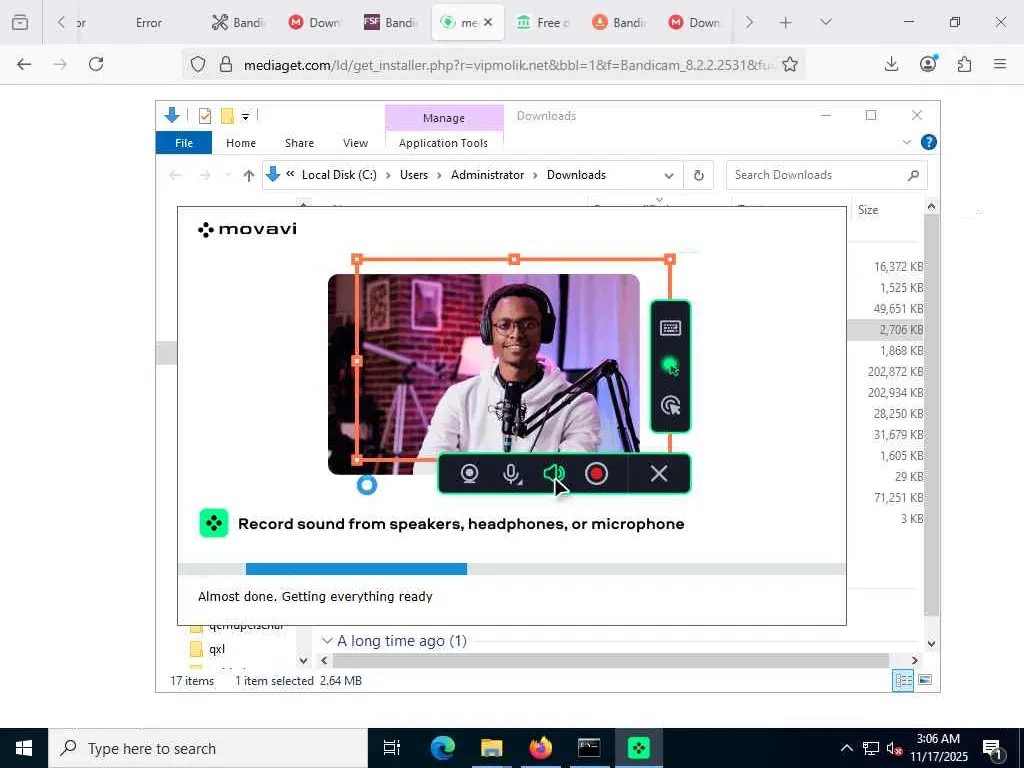
Task: Refresh the Downloads folder view
Action: pos(698,175)
